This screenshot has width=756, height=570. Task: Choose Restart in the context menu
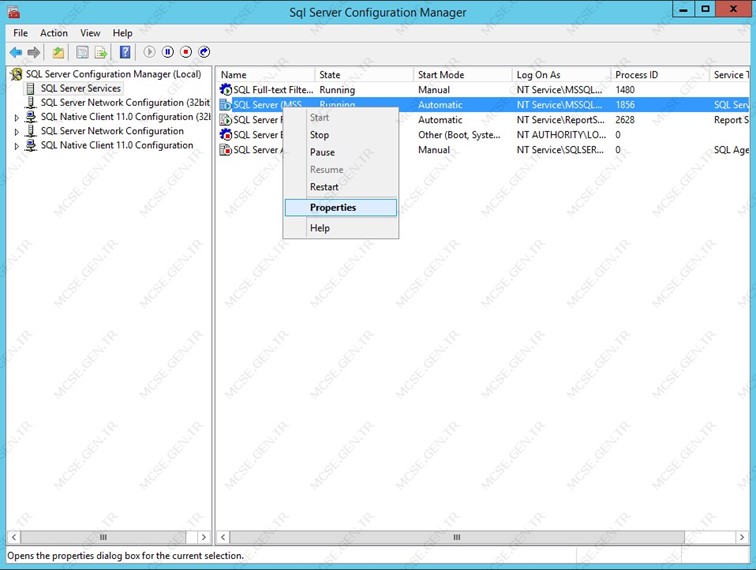pos(340,187)
